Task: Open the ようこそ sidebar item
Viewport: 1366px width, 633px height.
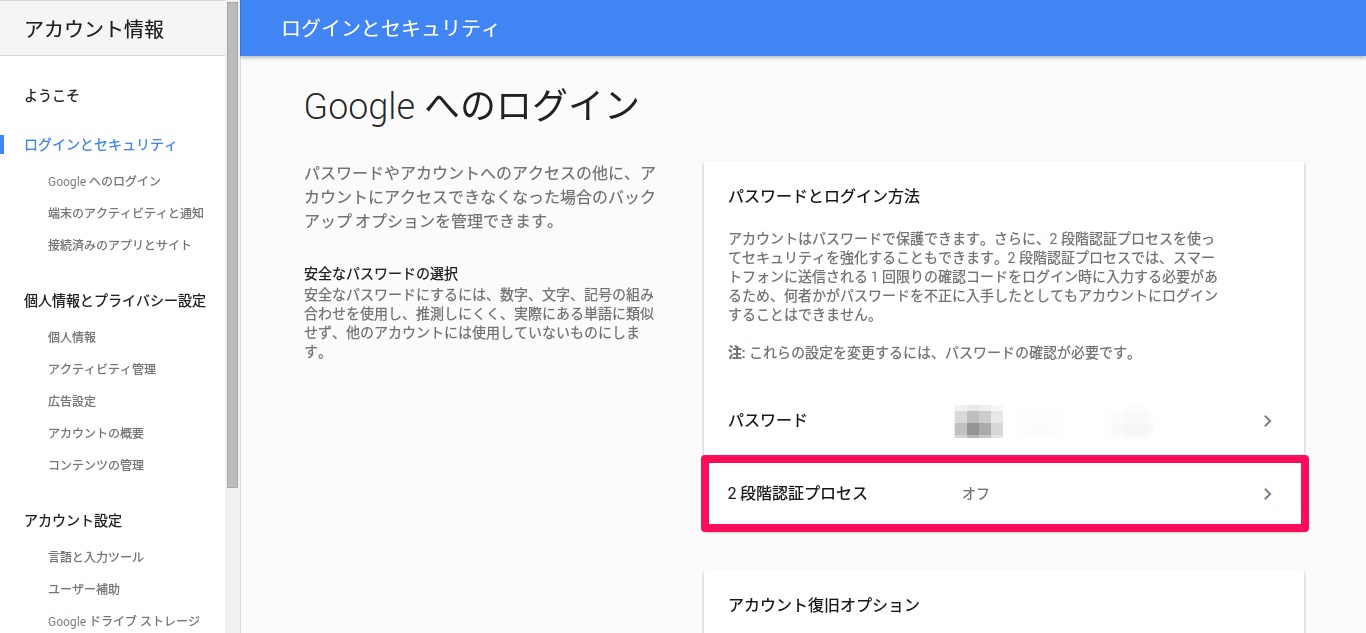Action: (51, 96)
